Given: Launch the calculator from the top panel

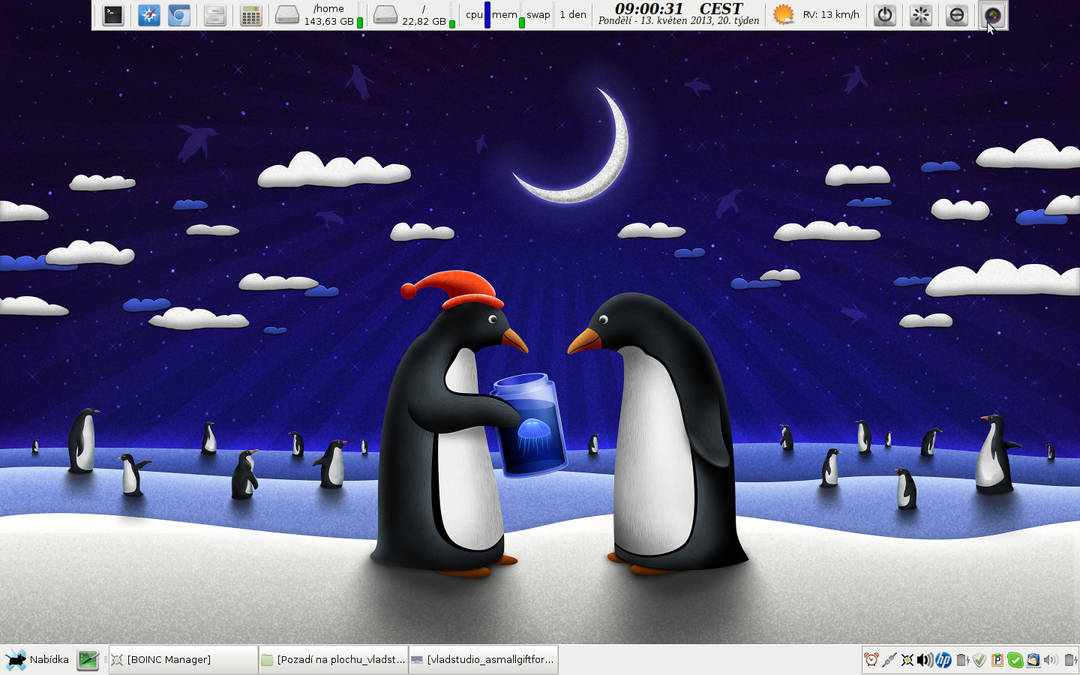Looking at the screenshot, I should point(251,15).
